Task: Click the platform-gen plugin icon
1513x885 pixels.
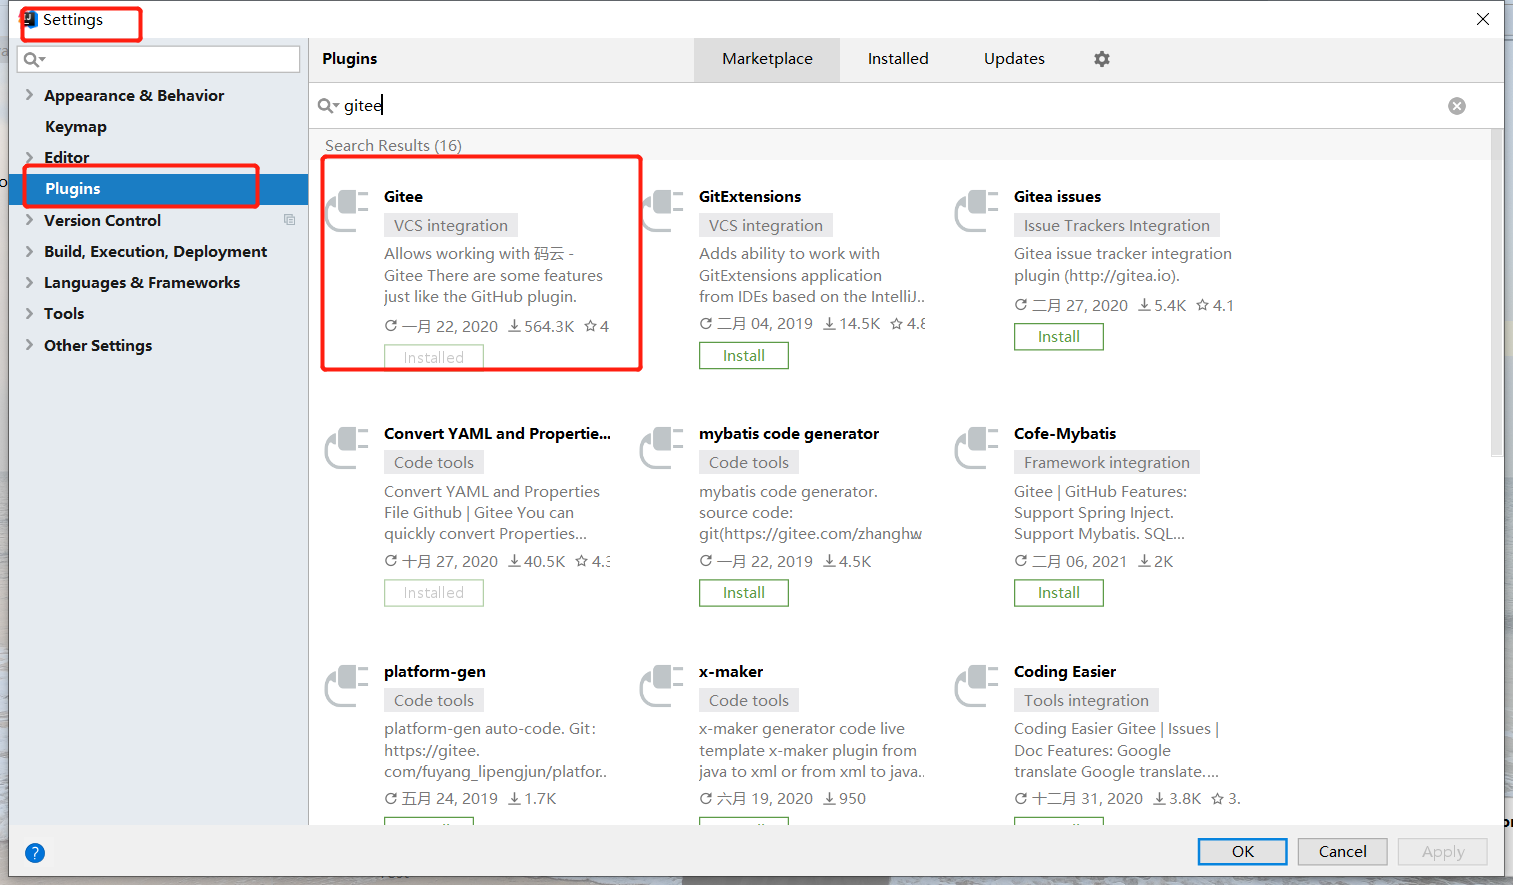Action: 348,685
